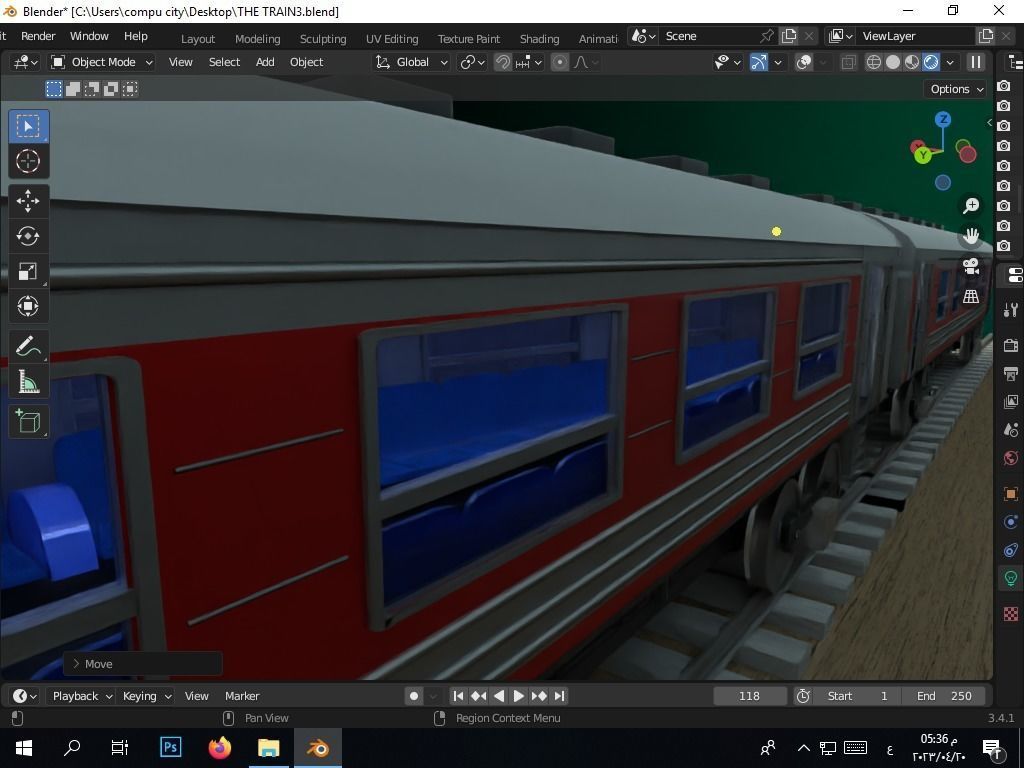The width and height of the screenshot is (1024, 768).
Task: Open the pivot point dropdown
Action: (x=473, y=62)
